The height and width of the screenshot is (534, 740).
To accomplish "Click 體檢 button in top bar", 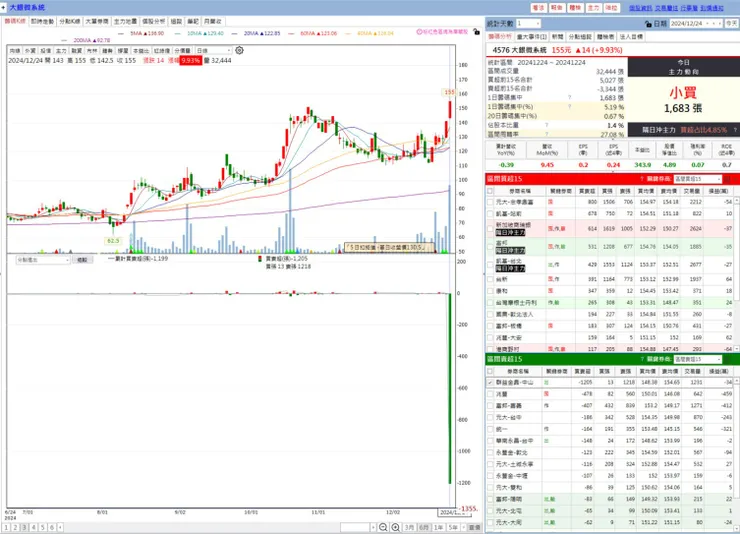I will tap(575, 8).
